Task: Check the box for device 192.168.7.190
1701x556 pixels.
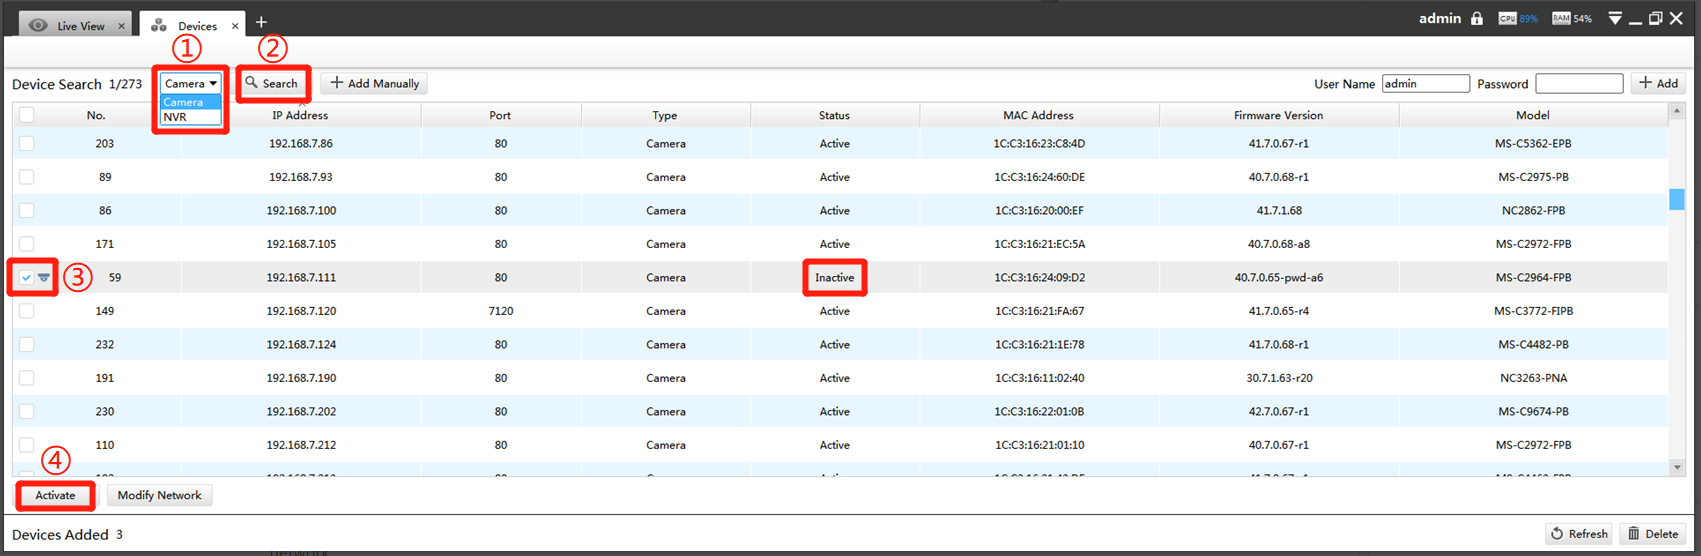Action: pyautogui.click(x=26, y=378)
